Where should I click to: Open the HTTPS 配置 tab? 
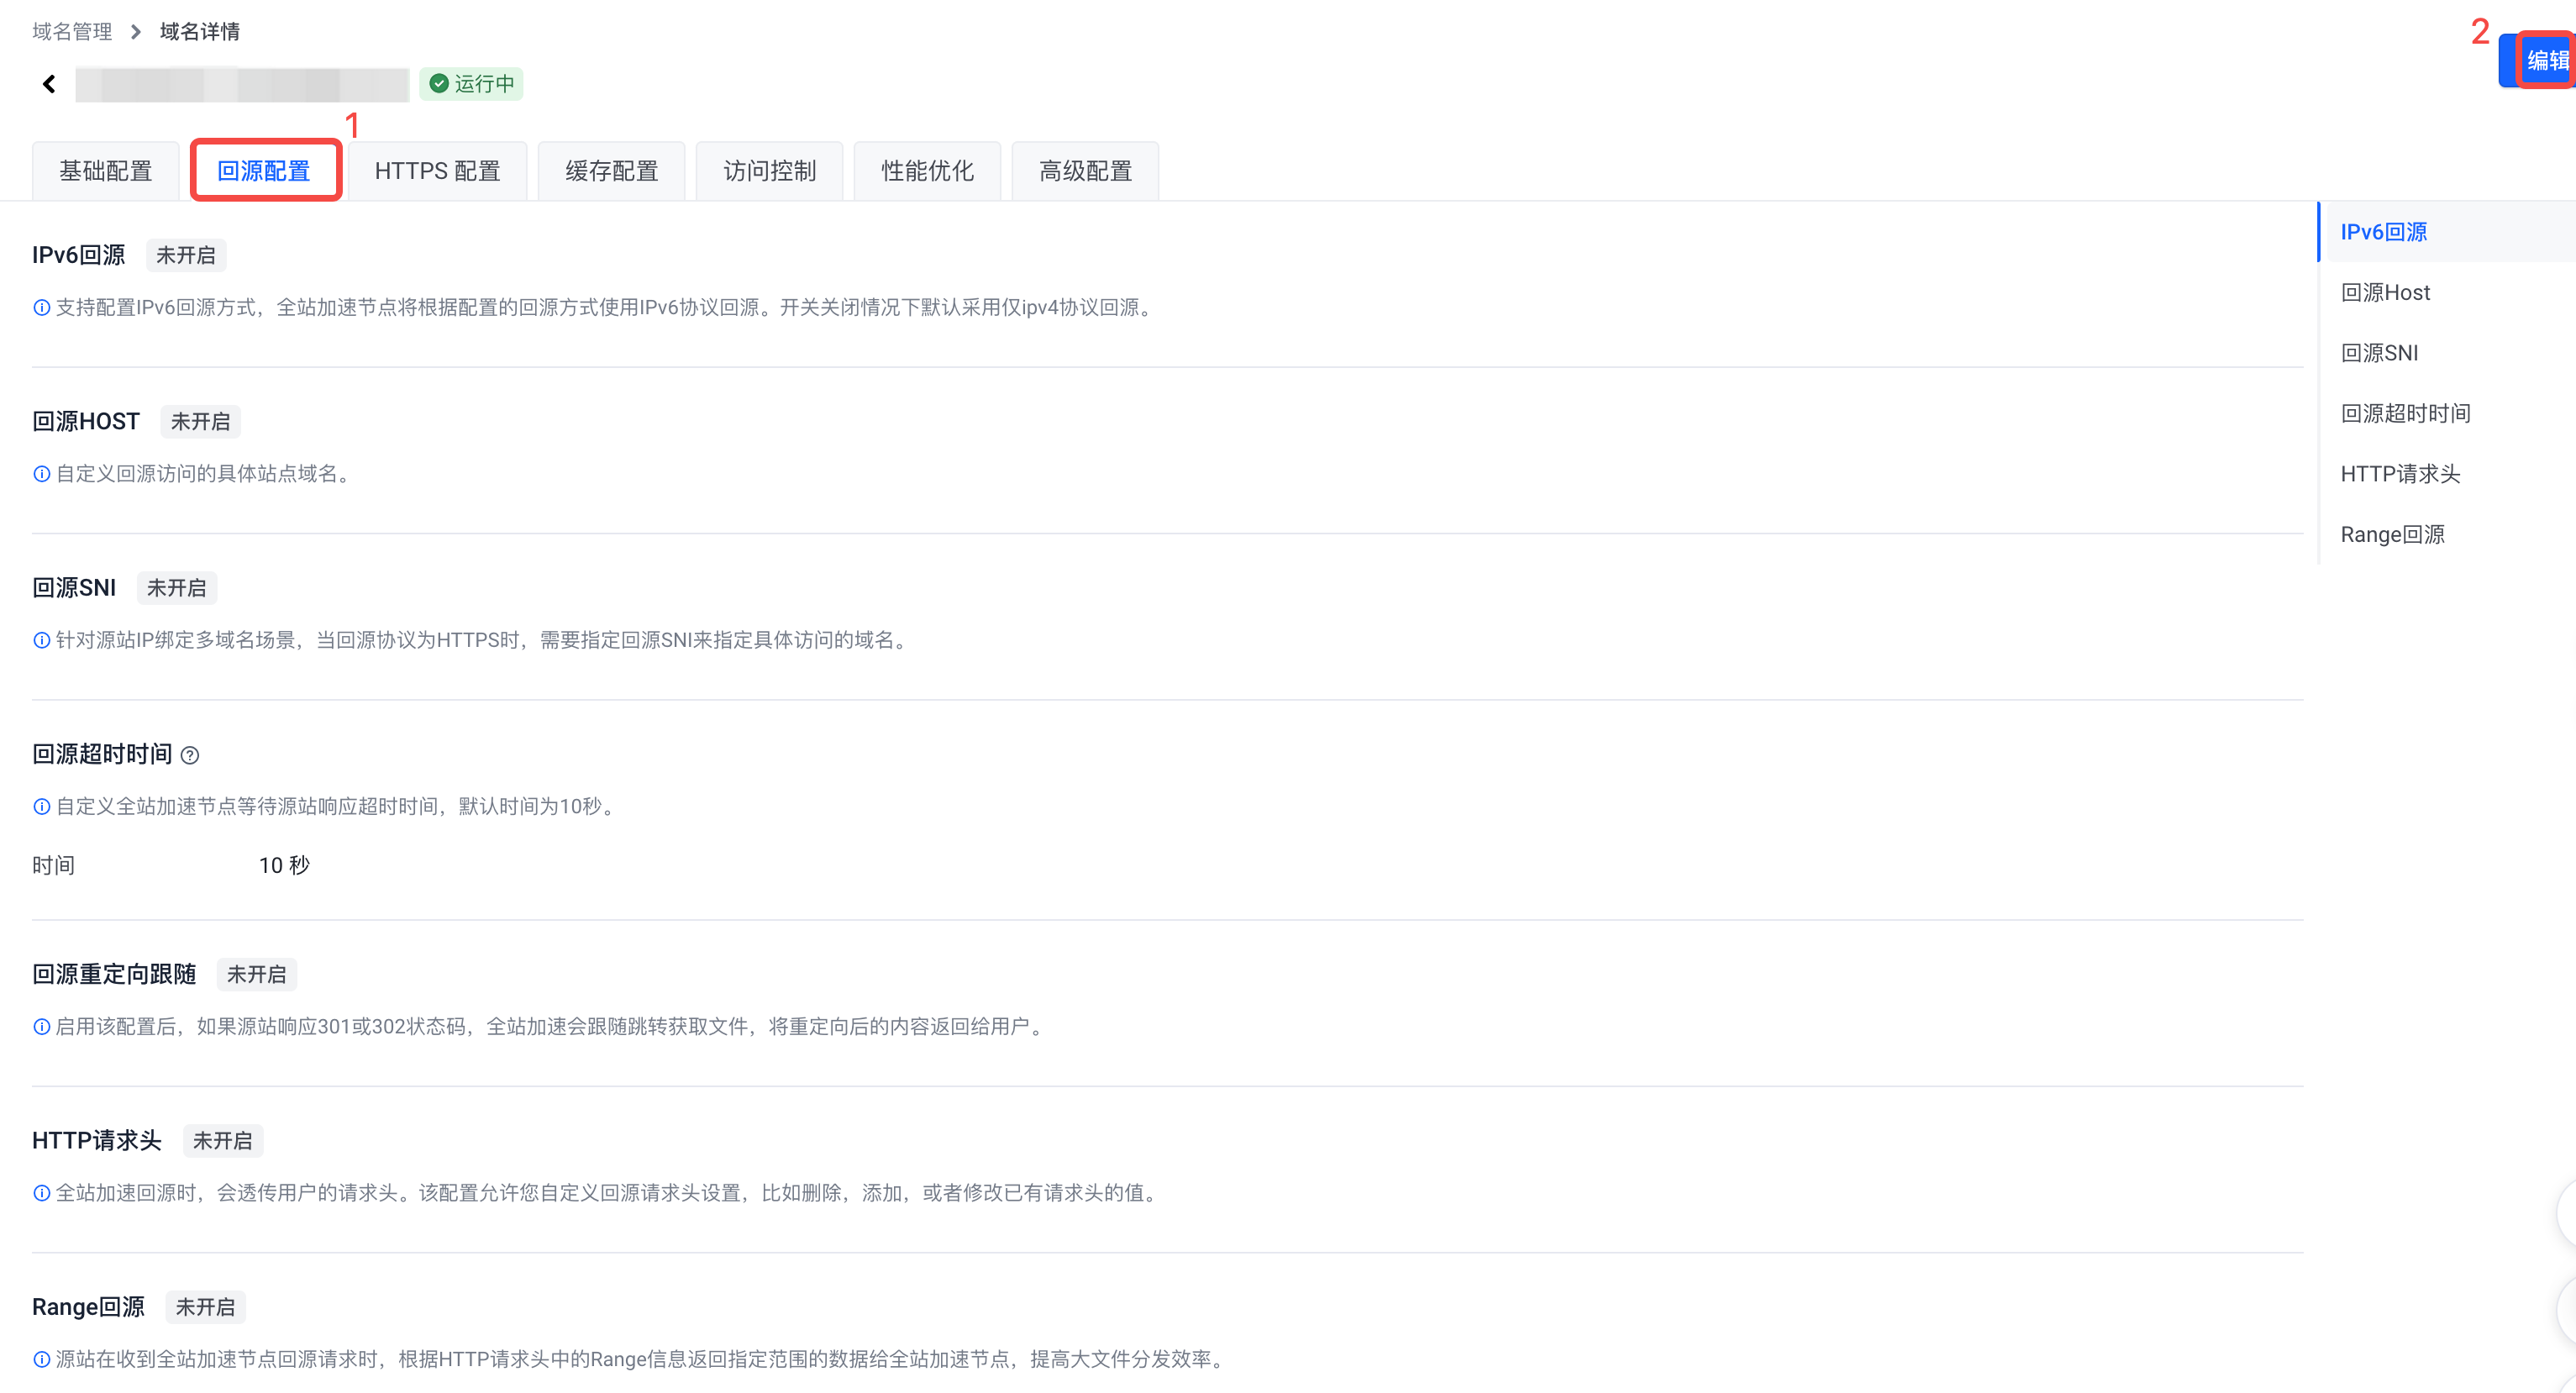(x=437, y=171)
